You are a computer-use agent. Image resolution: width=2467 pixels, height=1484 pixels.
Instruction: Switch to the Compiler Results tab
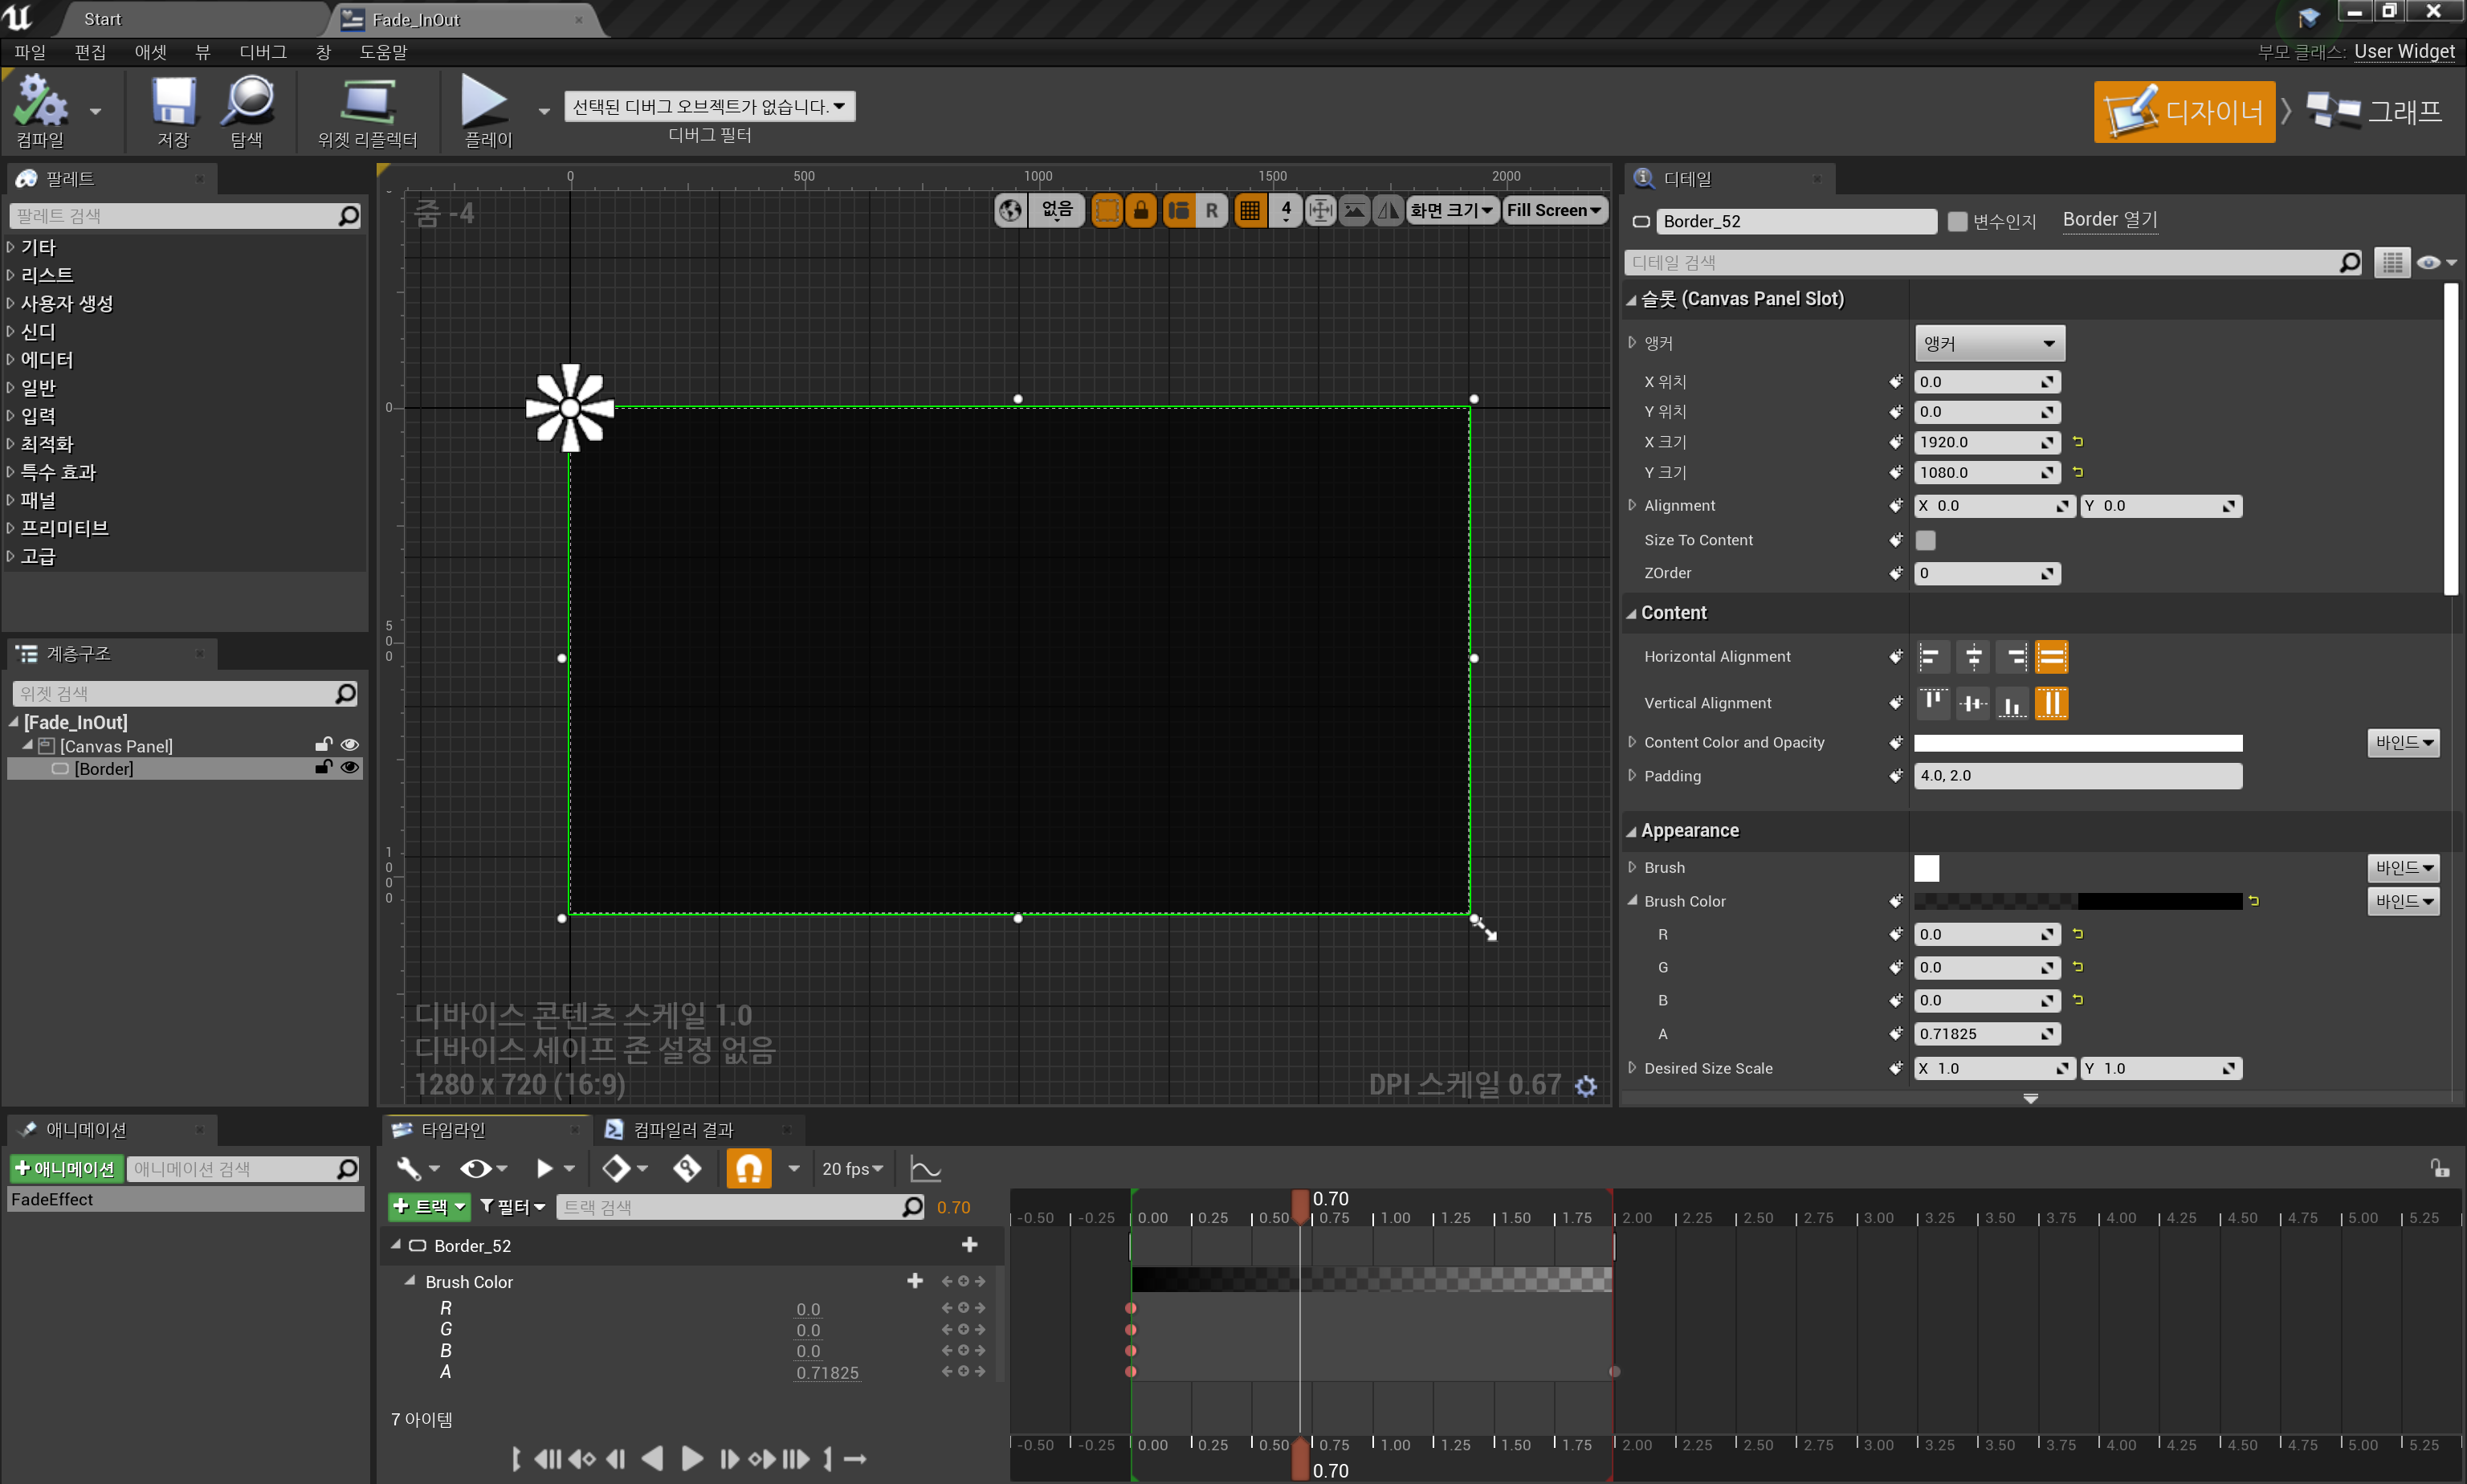683,1129
